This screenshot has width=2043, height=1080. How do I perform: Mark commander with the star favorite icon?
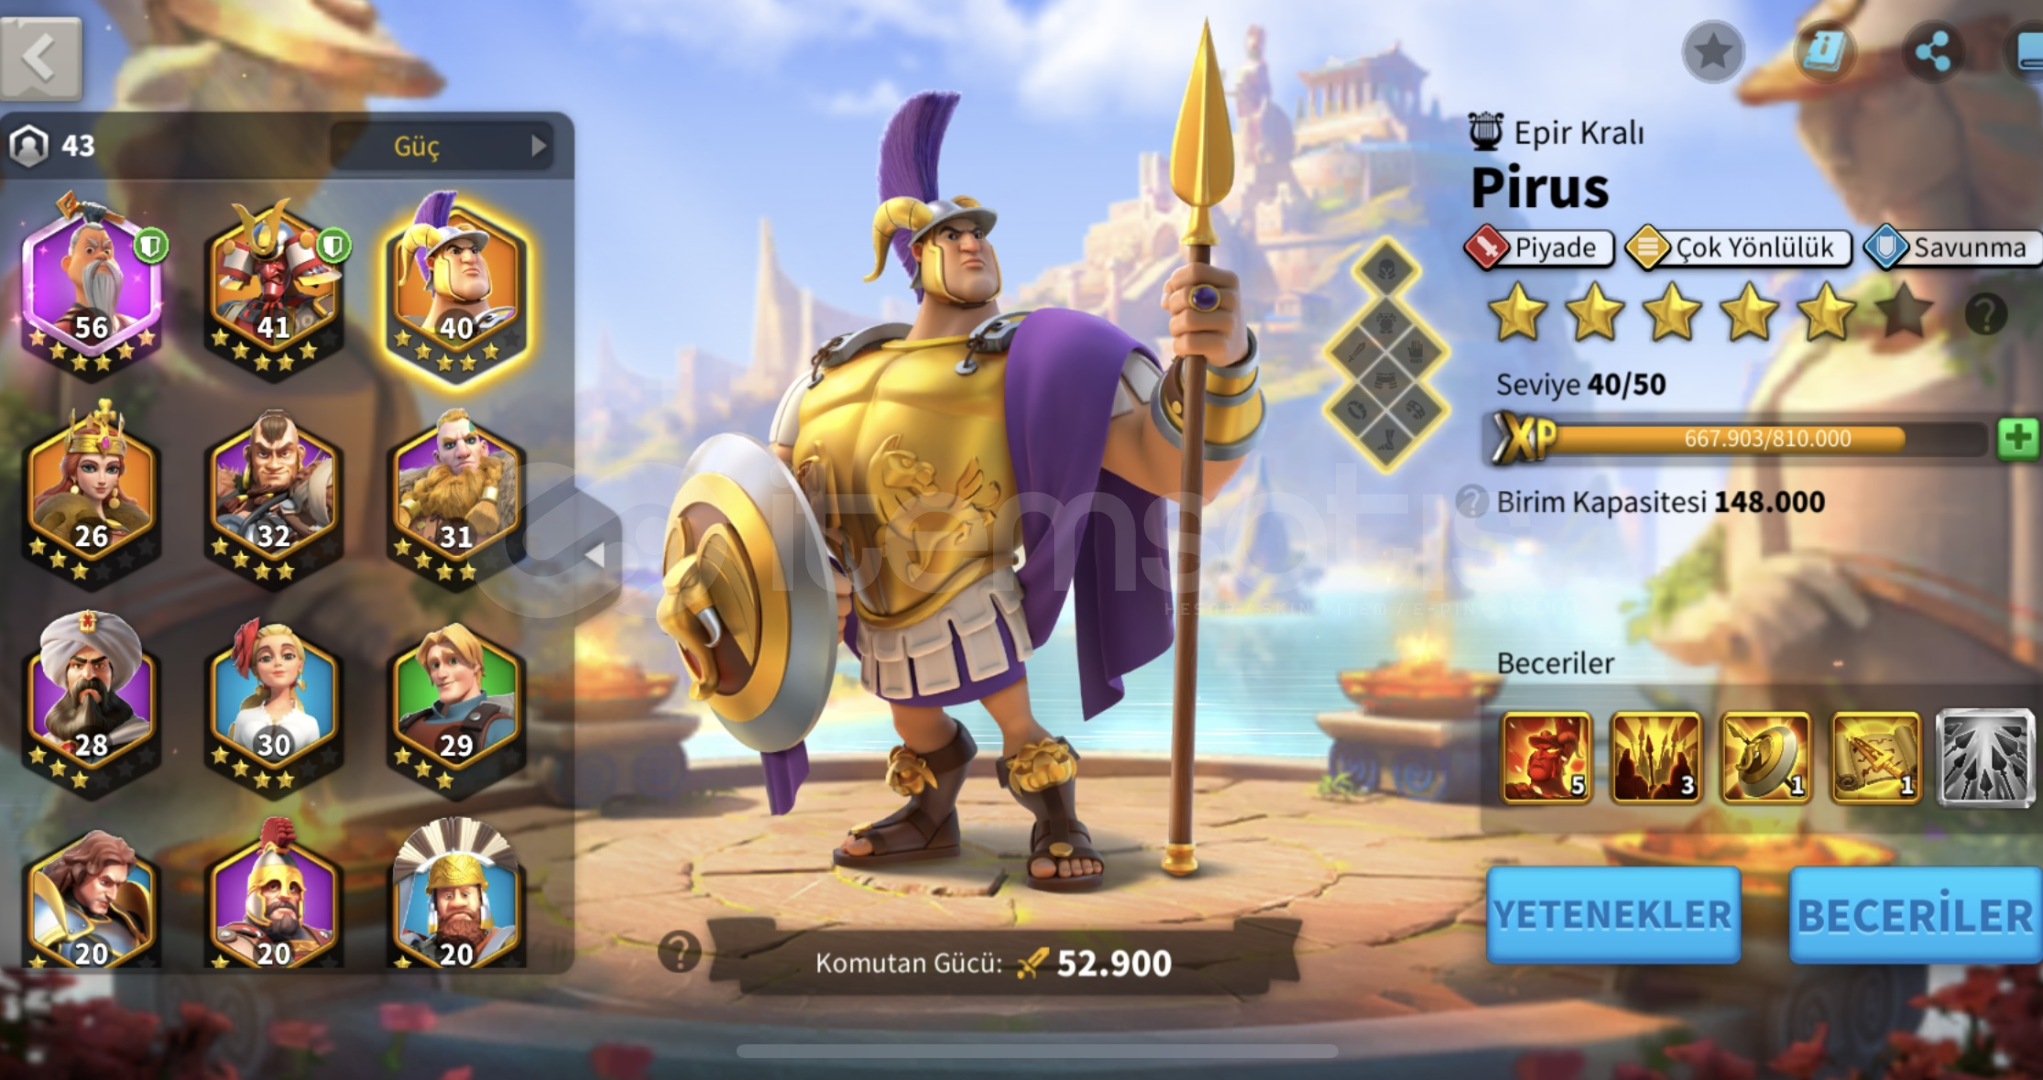[1713, 51]
